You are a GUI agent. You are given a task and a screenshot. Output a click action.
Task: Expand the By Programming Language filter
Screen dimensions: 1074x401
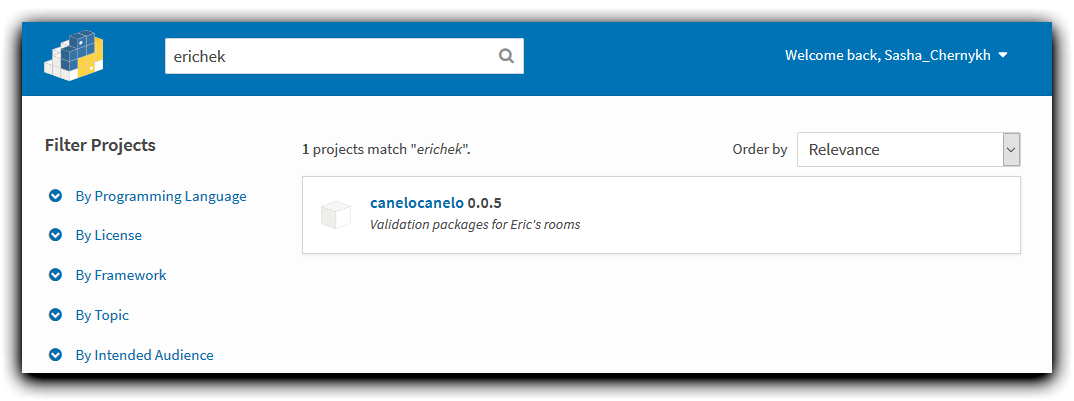pos(161,196)
